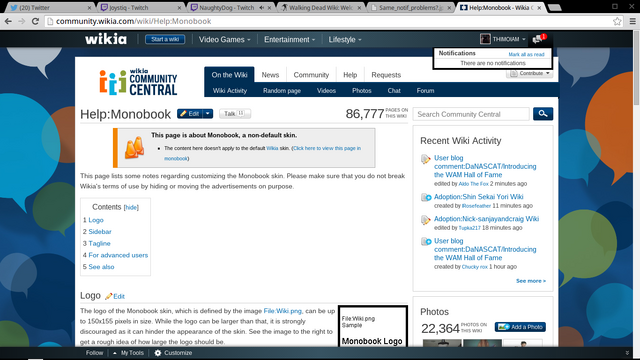The image size is (640, 360).
Task: Click the Edit page button
Action: pyautogui.click(x=190, y=114)
